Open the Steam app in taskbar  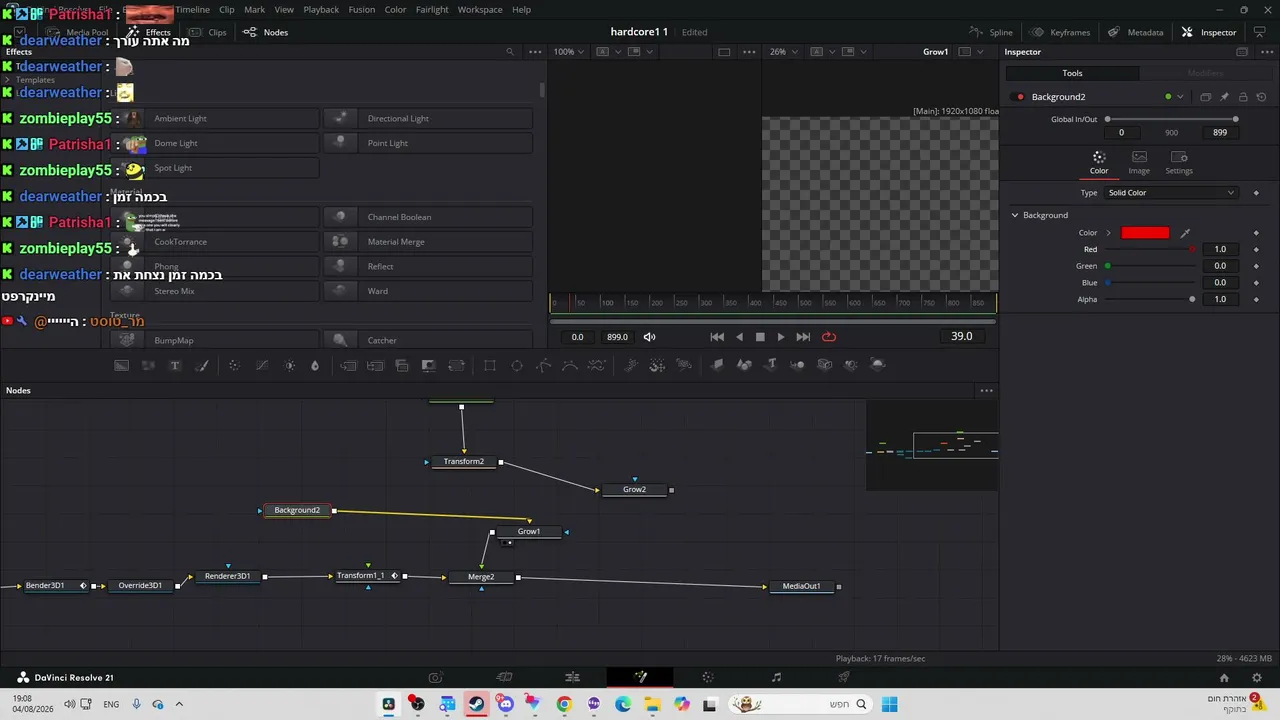(x=476, y=704)
